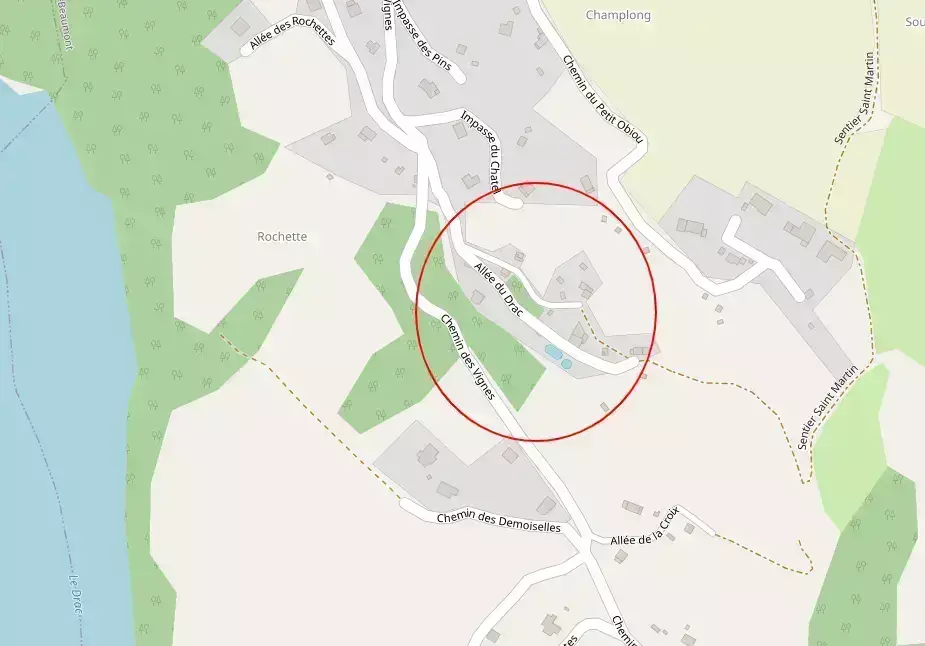Click the large building above Chemin des Demoiselles
925x646 pixels.
click(x=428, y=455)
